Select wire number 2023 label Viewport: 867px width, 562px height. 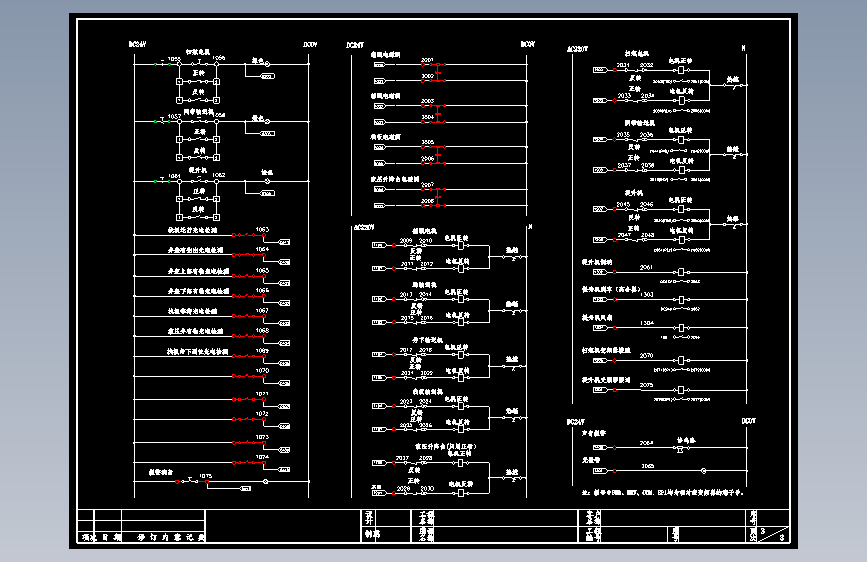coord(406,402)
